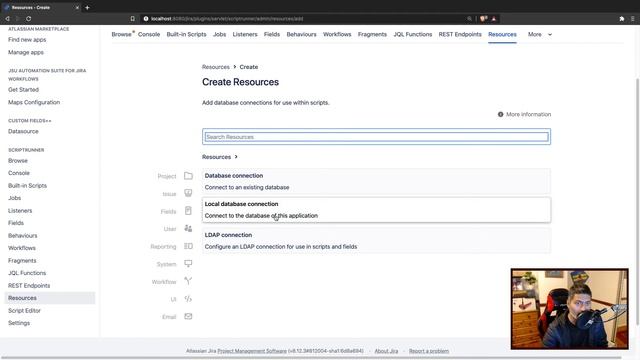The width and height of the screenshot is (640, 360).
Task: Open Script Editor in sidebar
Action: [x=24, y=311]
